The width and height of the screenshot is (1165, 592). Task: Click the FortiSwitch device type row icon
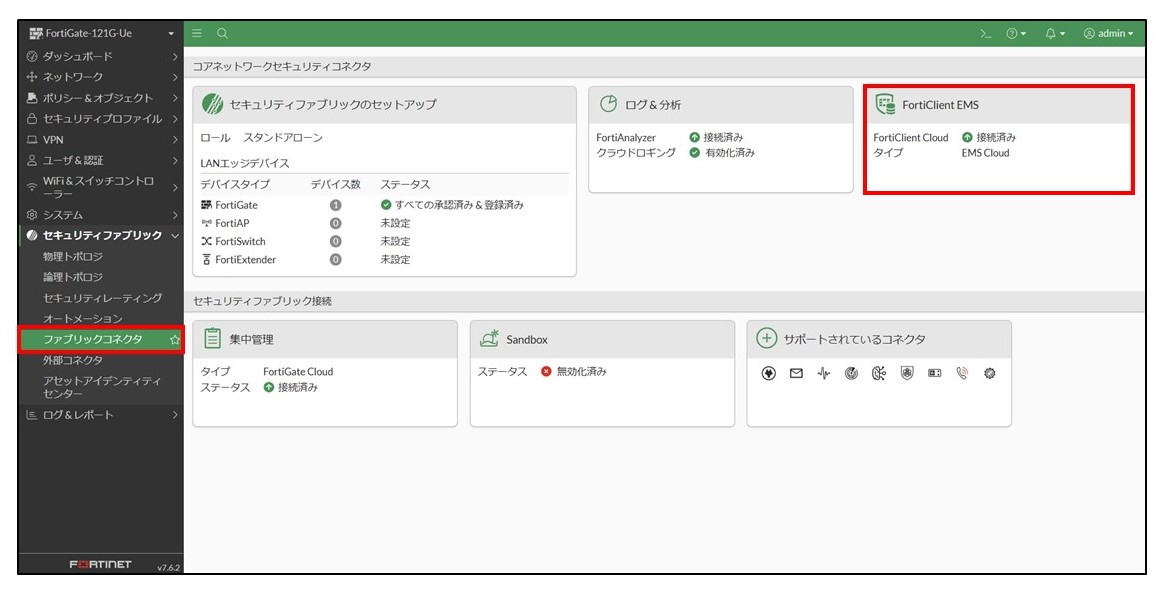[x=207, y=241]
